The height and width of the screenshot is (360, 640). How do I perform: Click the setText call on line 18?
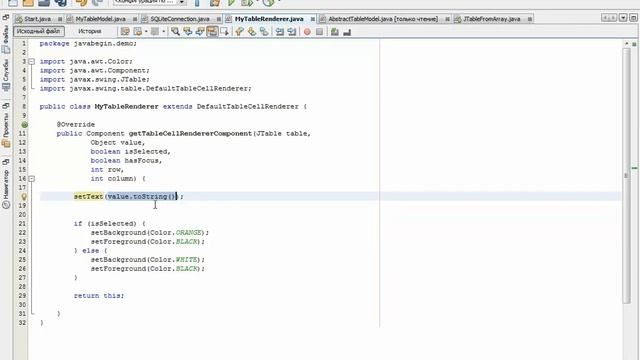point(89,197)
